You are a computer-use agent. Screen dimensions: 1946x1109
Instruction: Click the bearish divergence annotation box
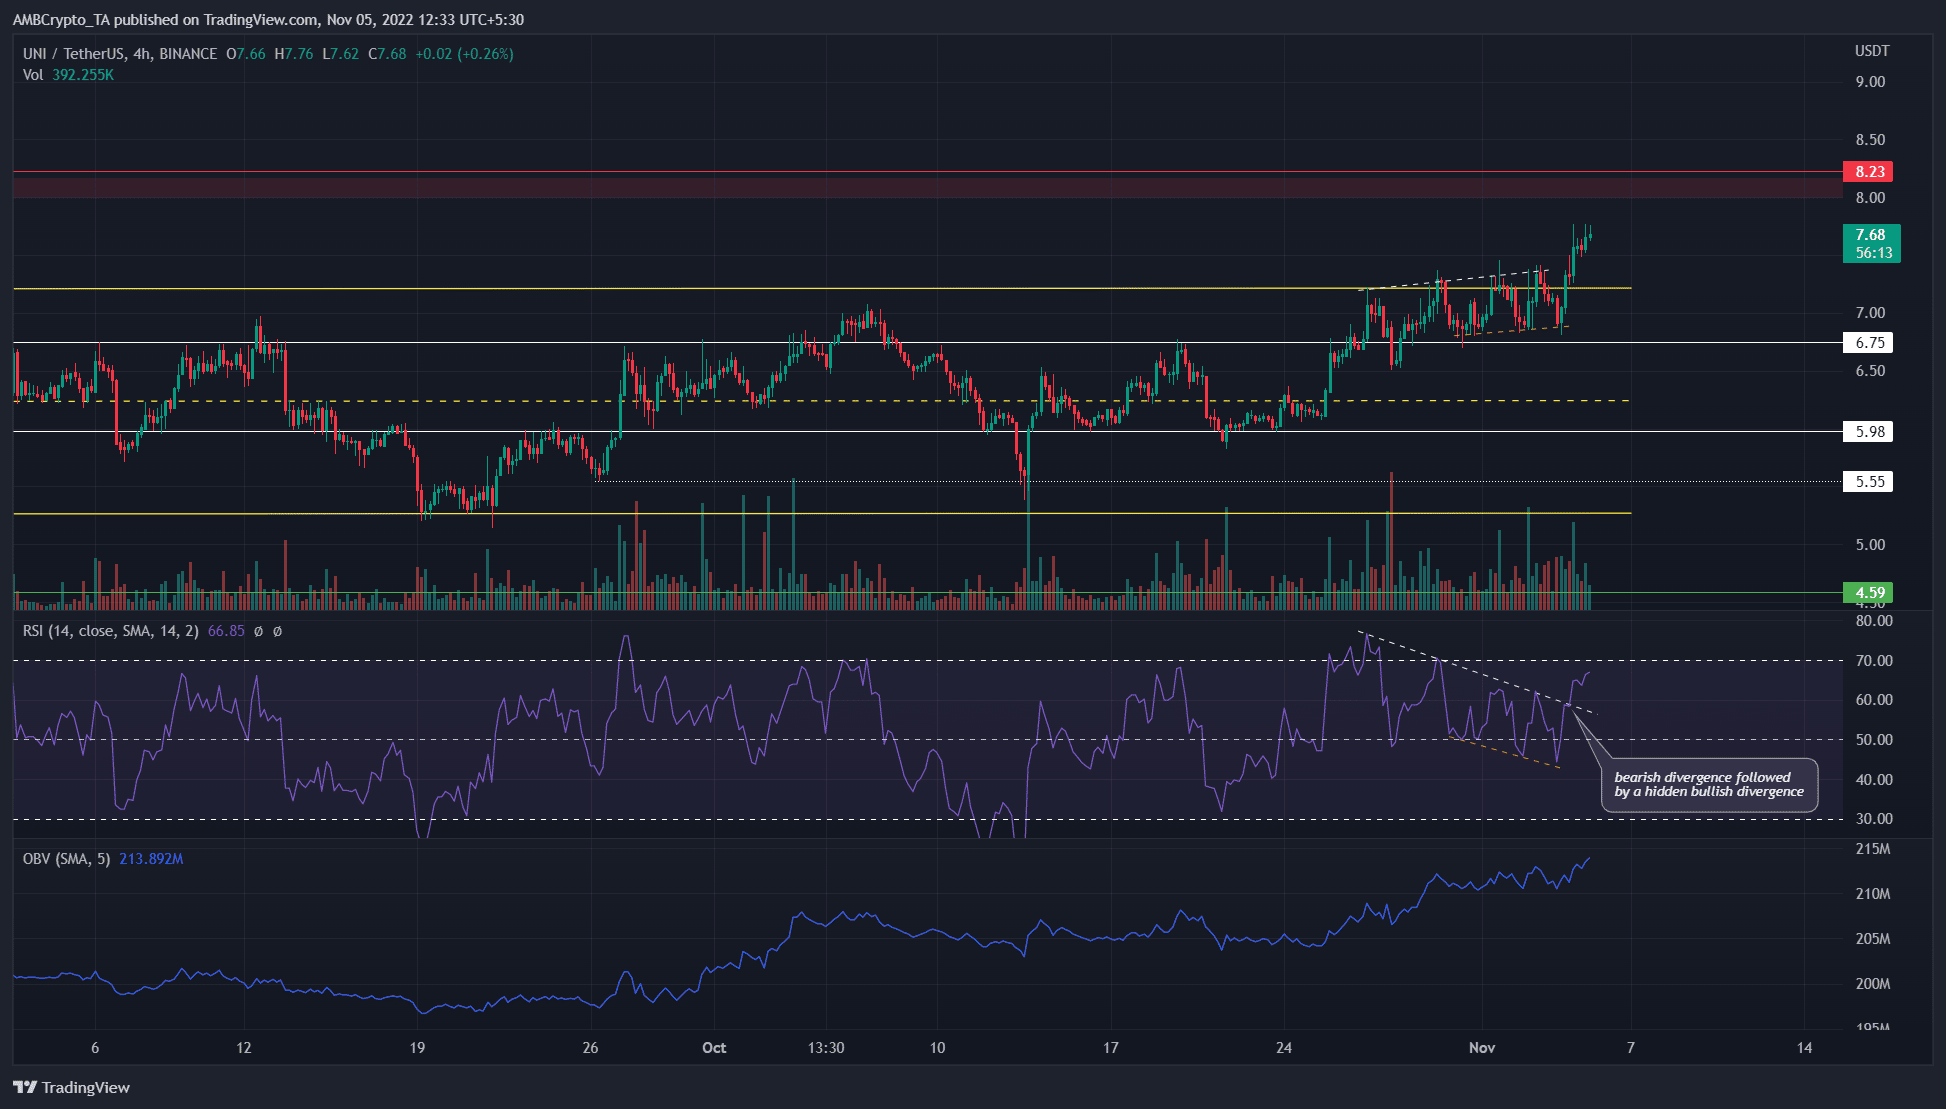tap(1709, 785)
